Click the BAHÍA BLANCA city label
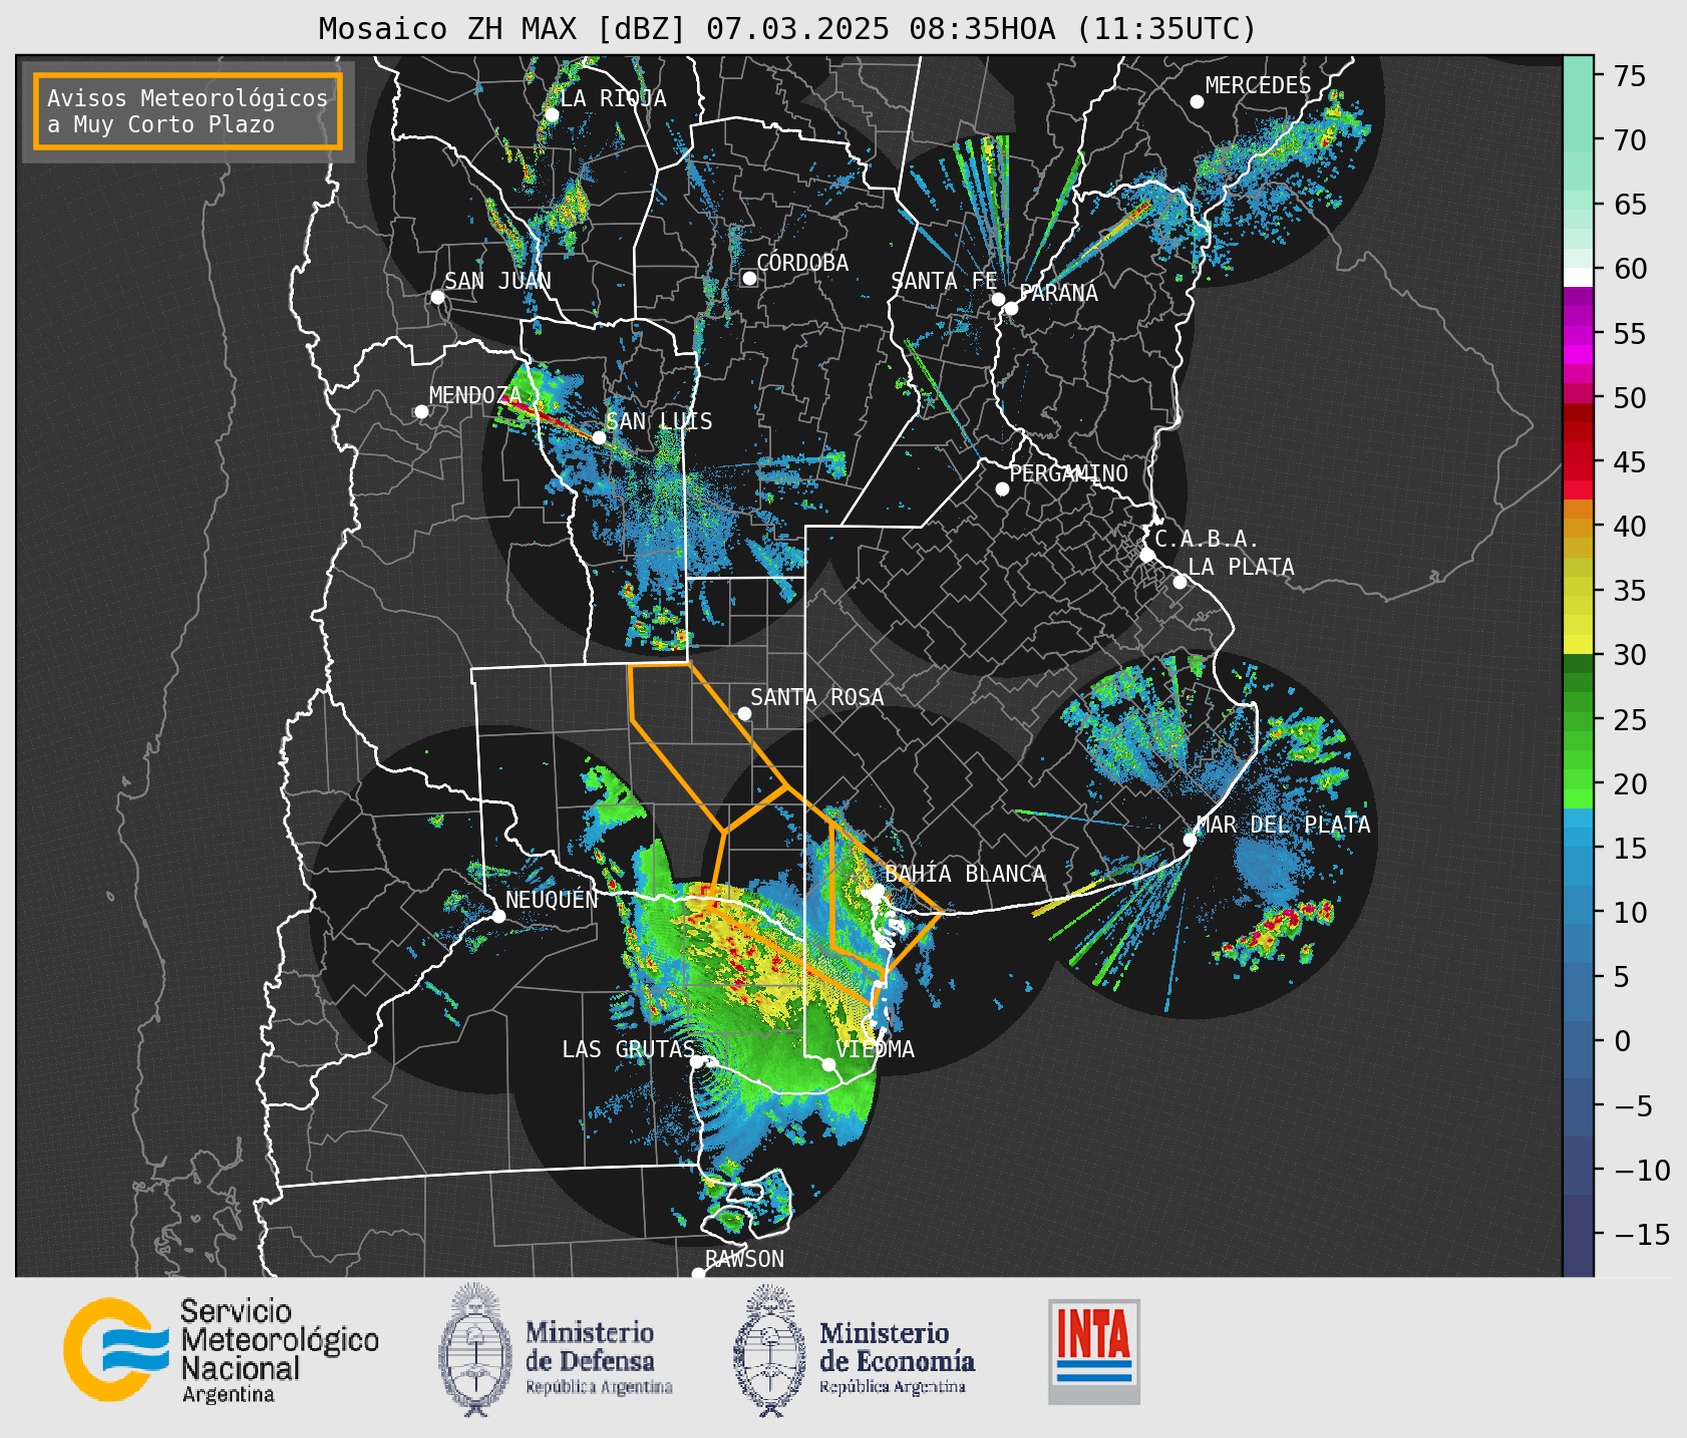 point(965,875)
